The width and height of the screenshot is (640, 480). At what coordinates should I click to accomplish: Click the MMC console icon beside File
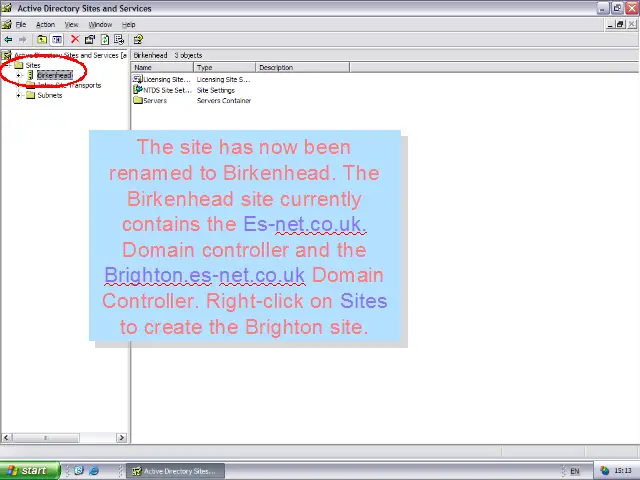click(x=7, y=24)
